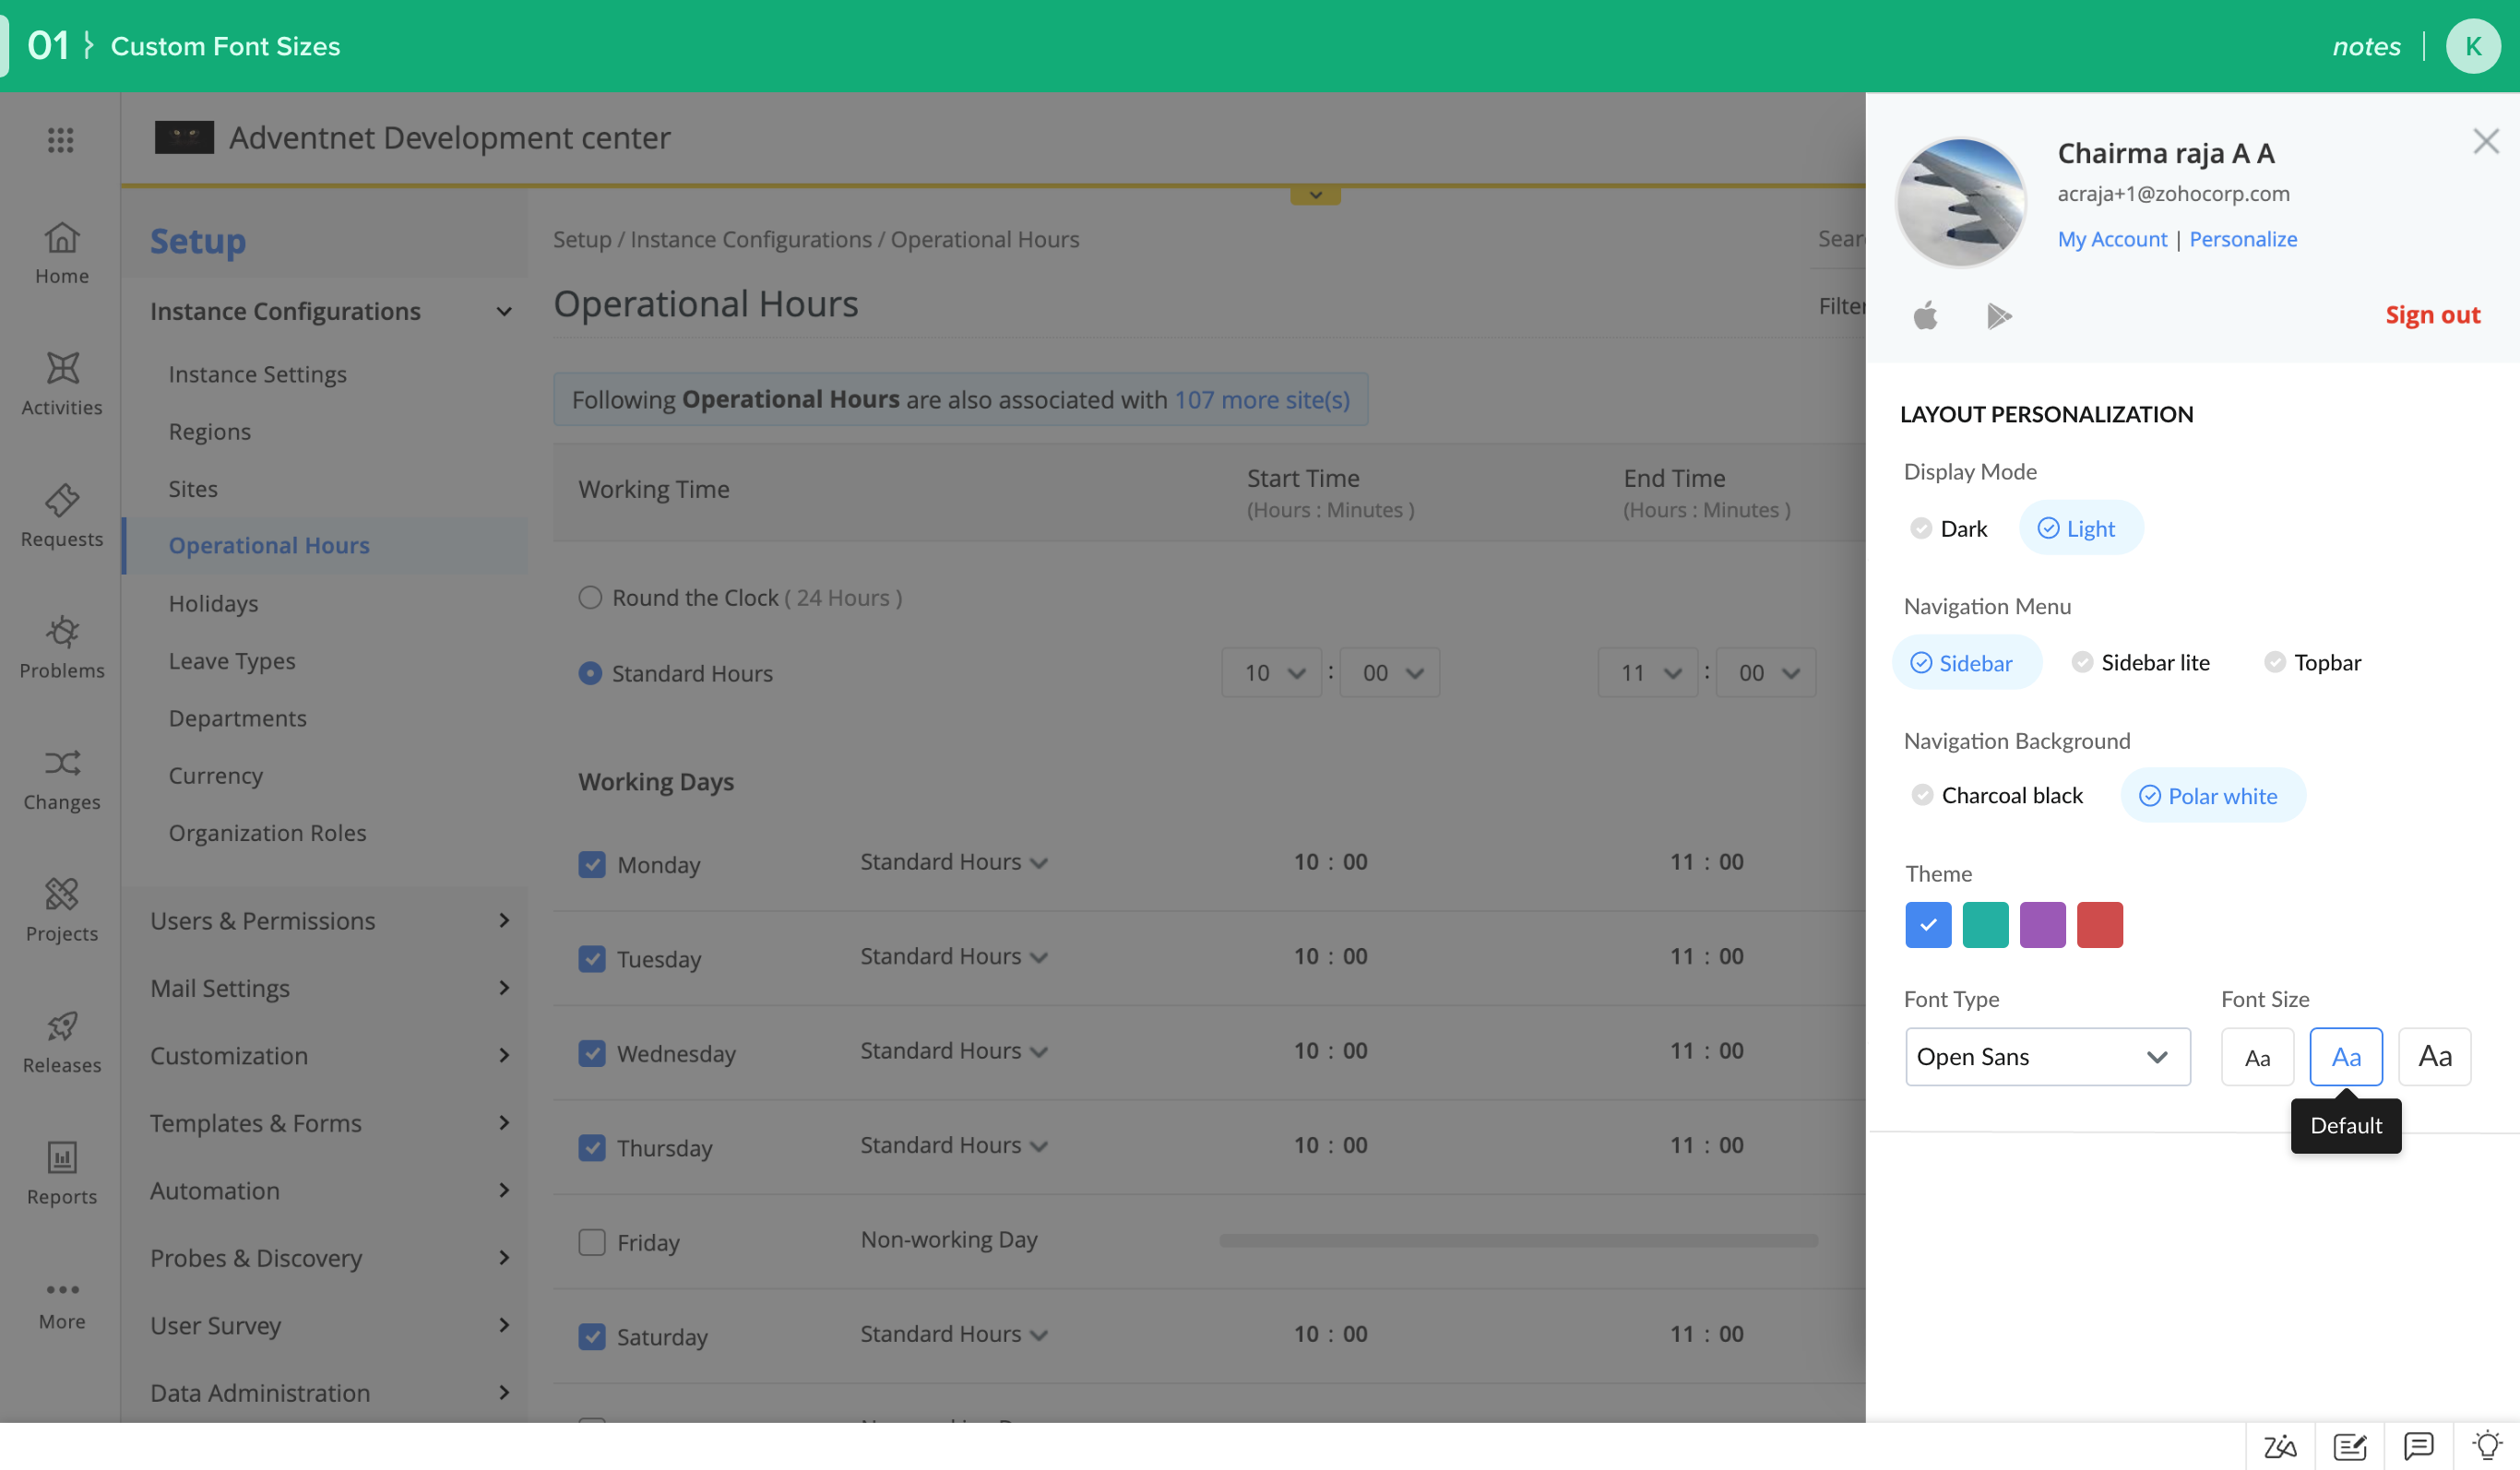The height and width of the screenshot is (1470, 2520).
Task: Select the largest Aa font size
Action: point(2434,1057)
